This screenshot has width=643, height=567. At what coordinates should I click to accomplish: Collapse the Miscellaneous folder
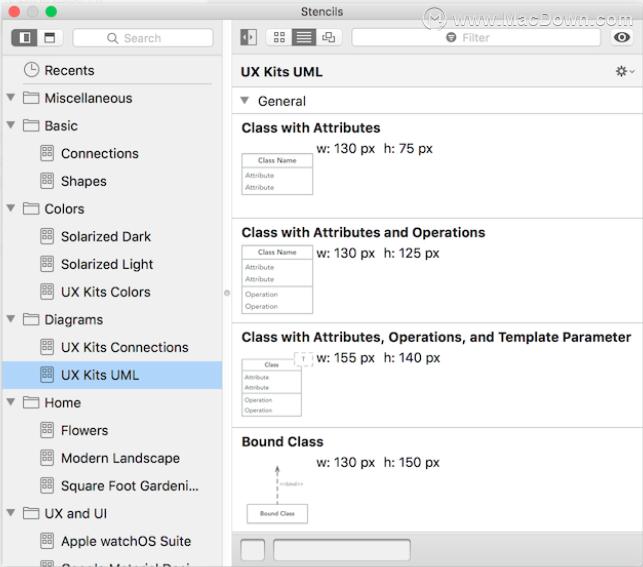tap(11, 98)
